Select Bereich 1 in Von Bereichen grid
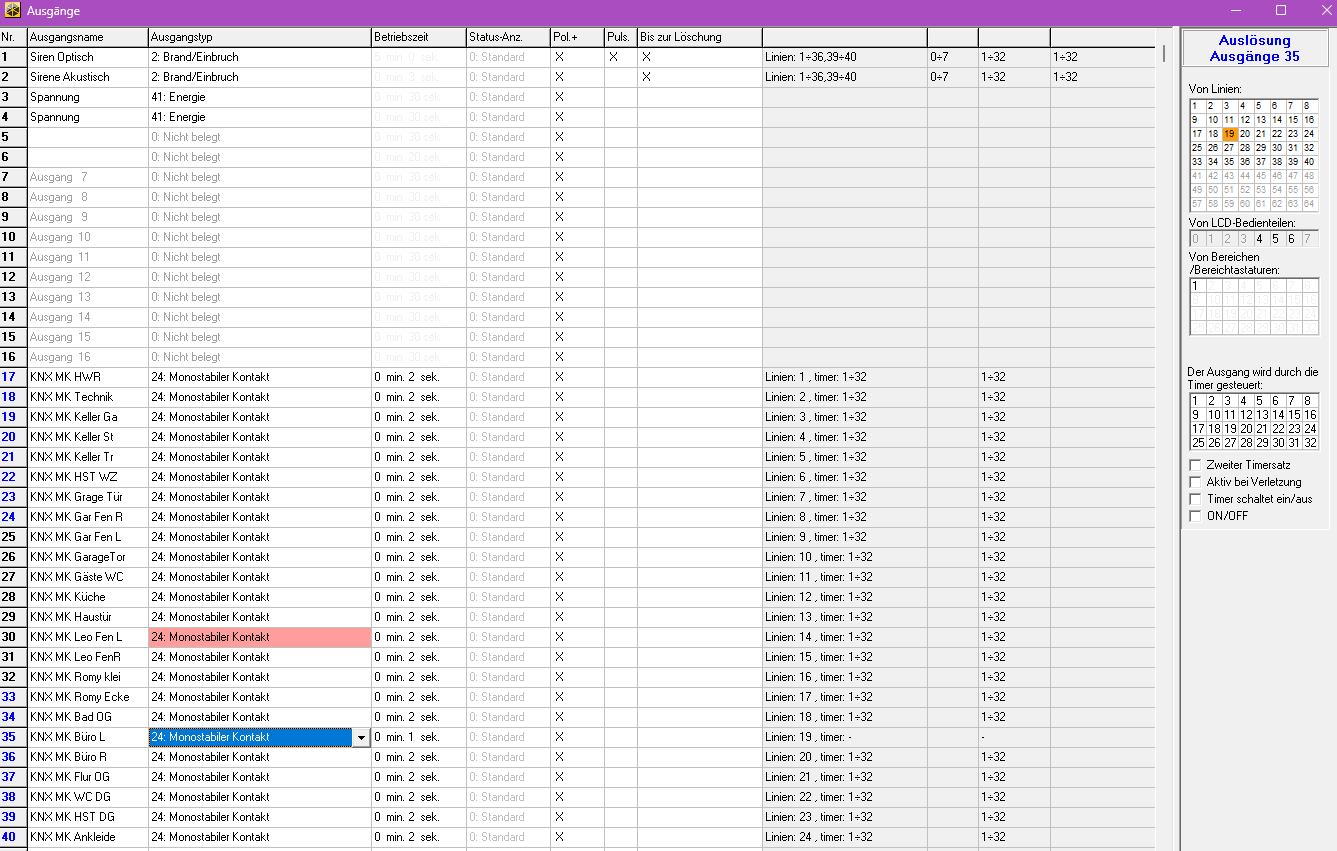Viewport: 1337px width, 851px height. point(1196,286)
